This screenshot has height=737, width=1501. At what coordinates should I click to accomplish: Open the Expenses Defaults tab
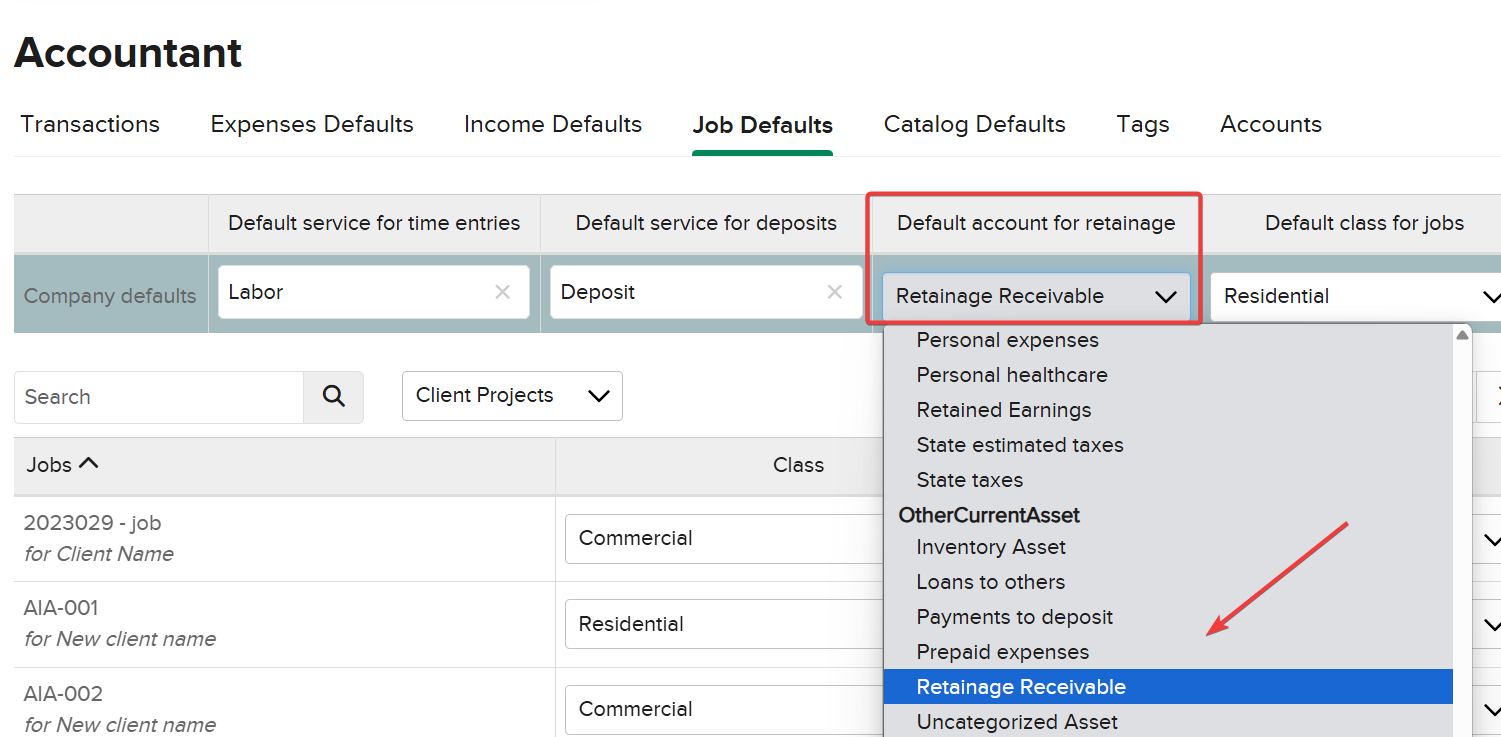pyautogui.click(x=312, y=125)
